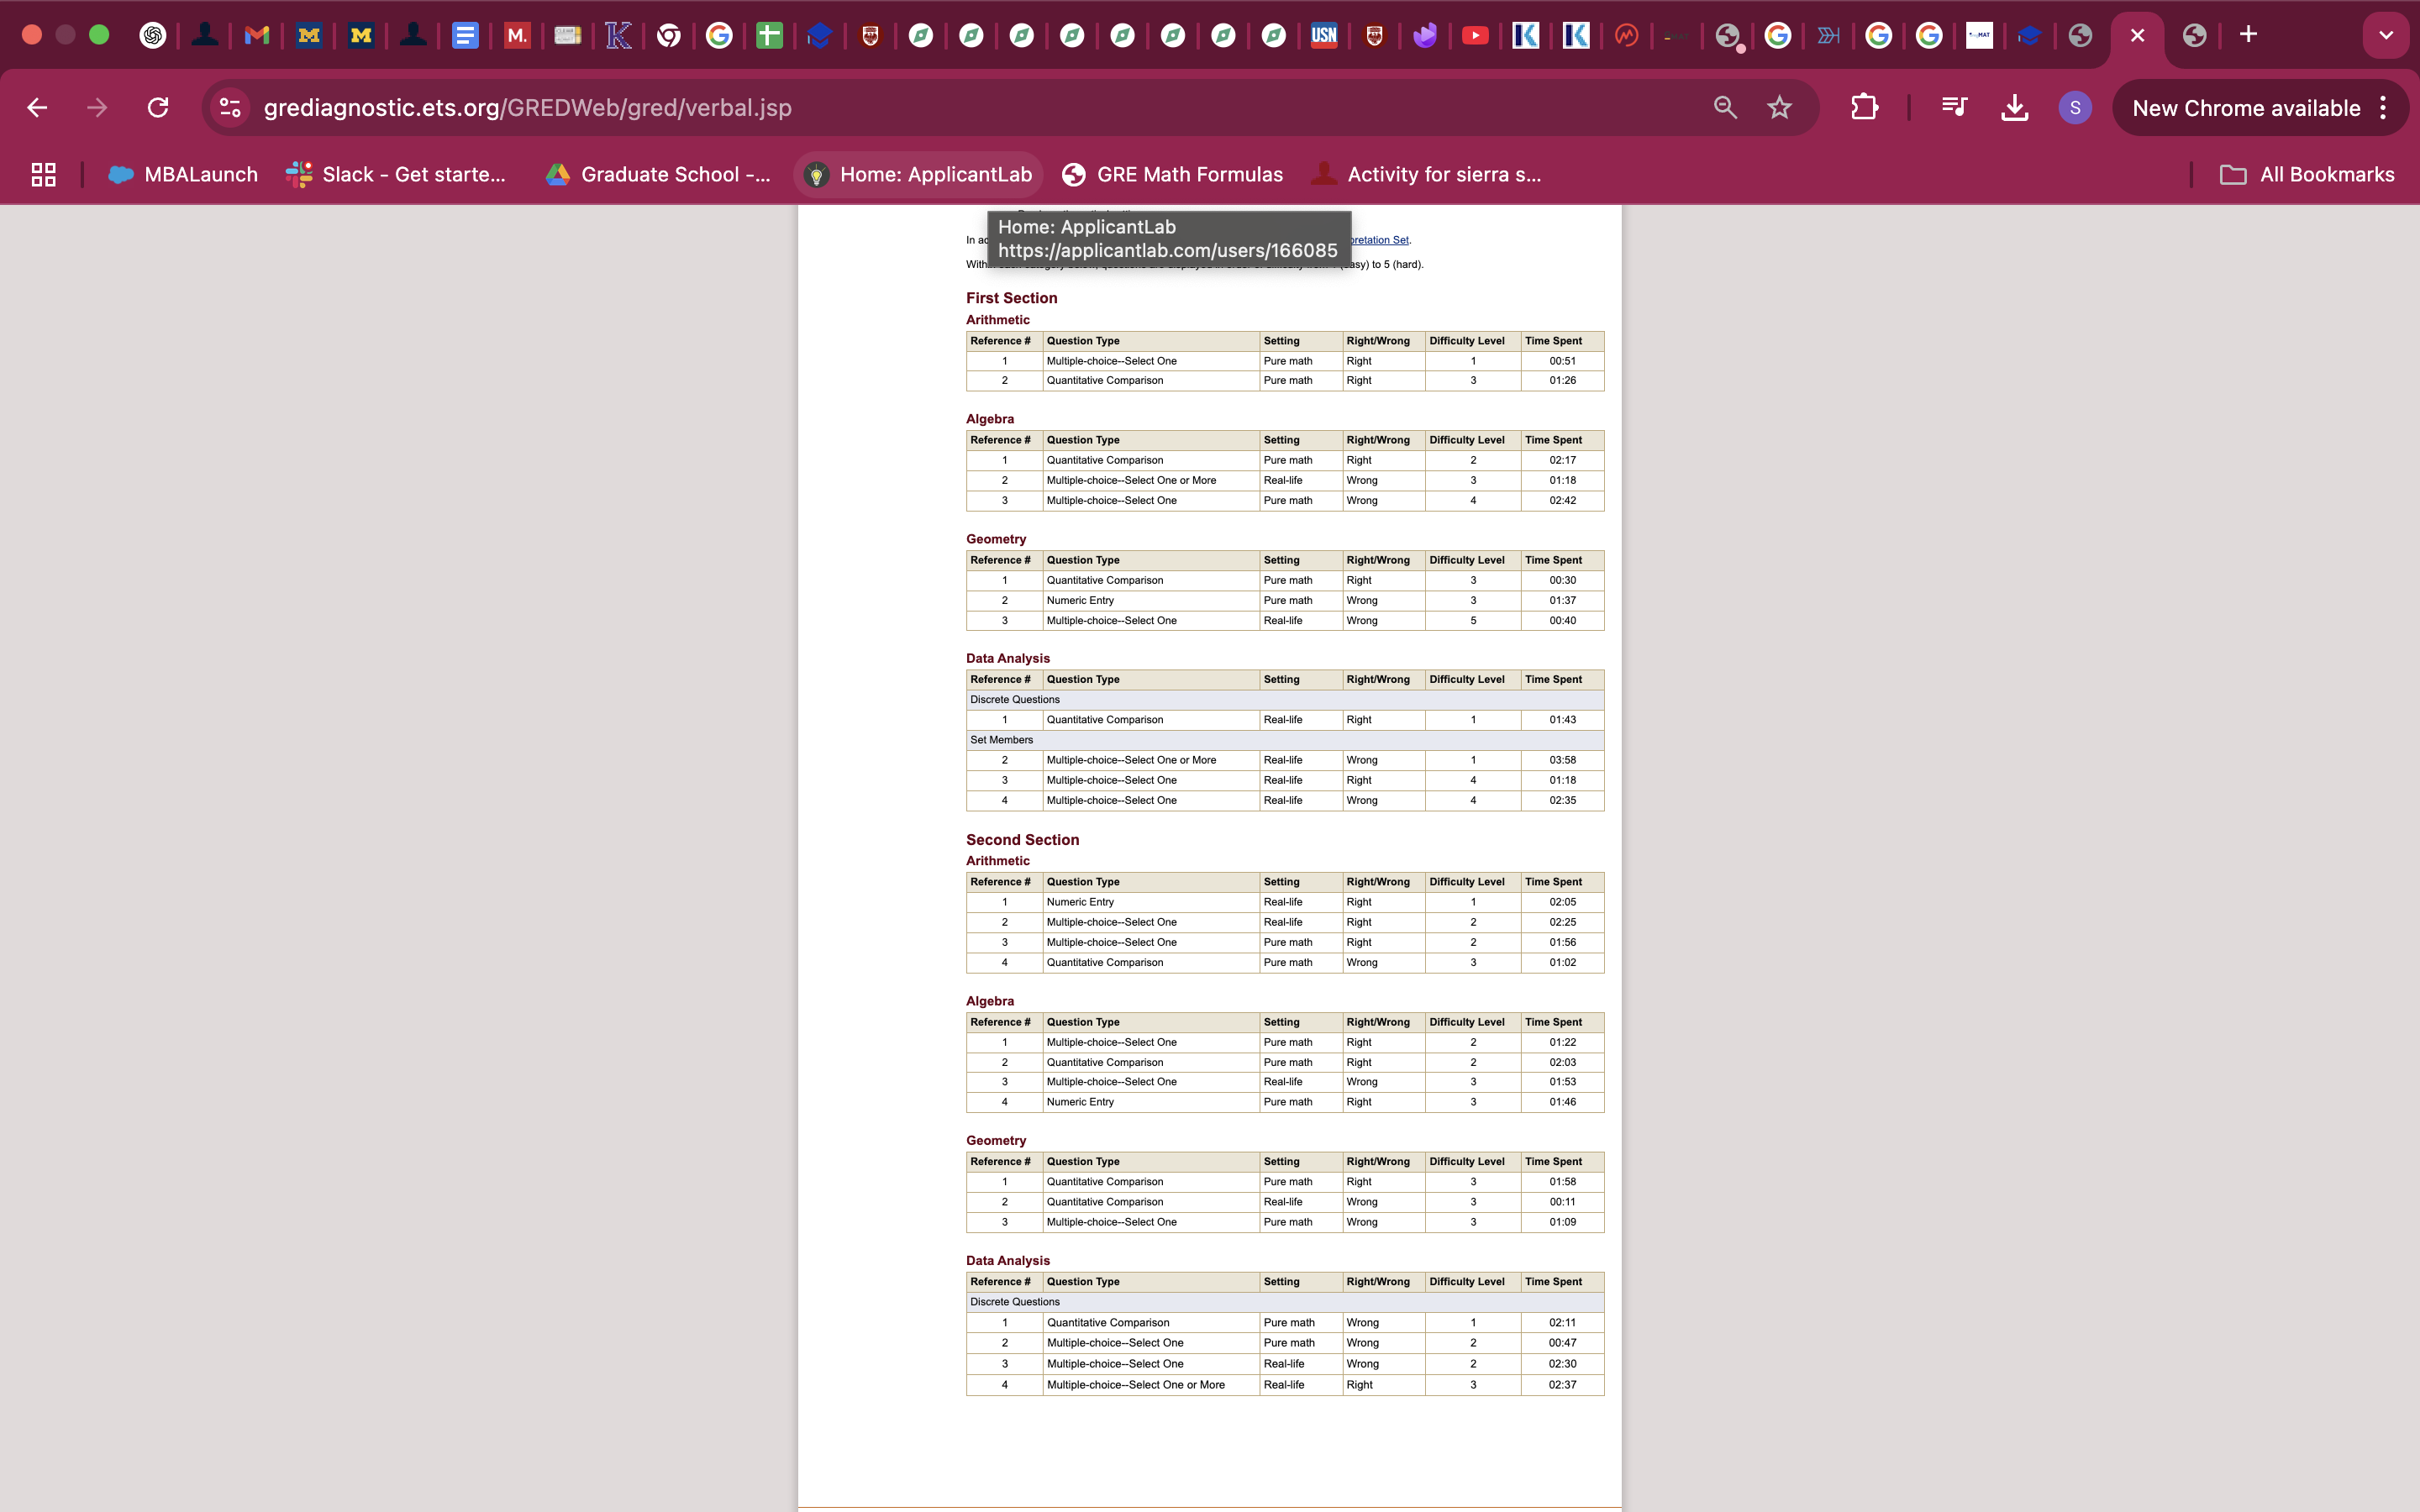
Task: Click the Interpretation Set link
Action: tap(1379, 240)
